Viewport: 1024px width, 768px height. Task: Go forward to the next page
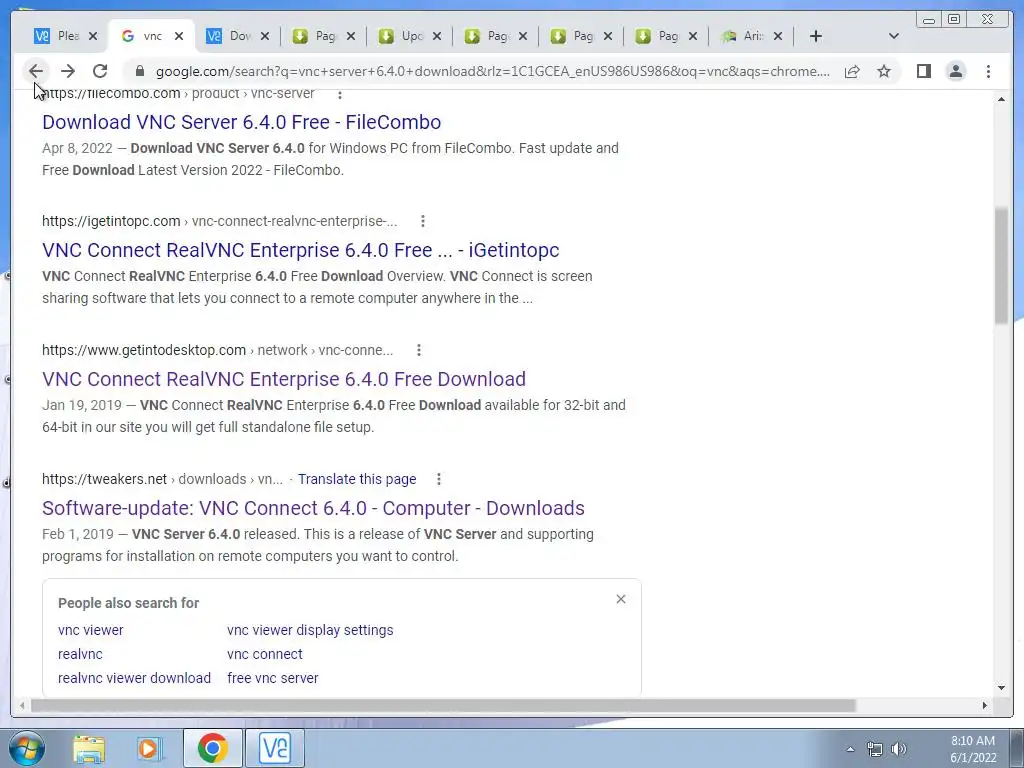click(x=68, y=71)
